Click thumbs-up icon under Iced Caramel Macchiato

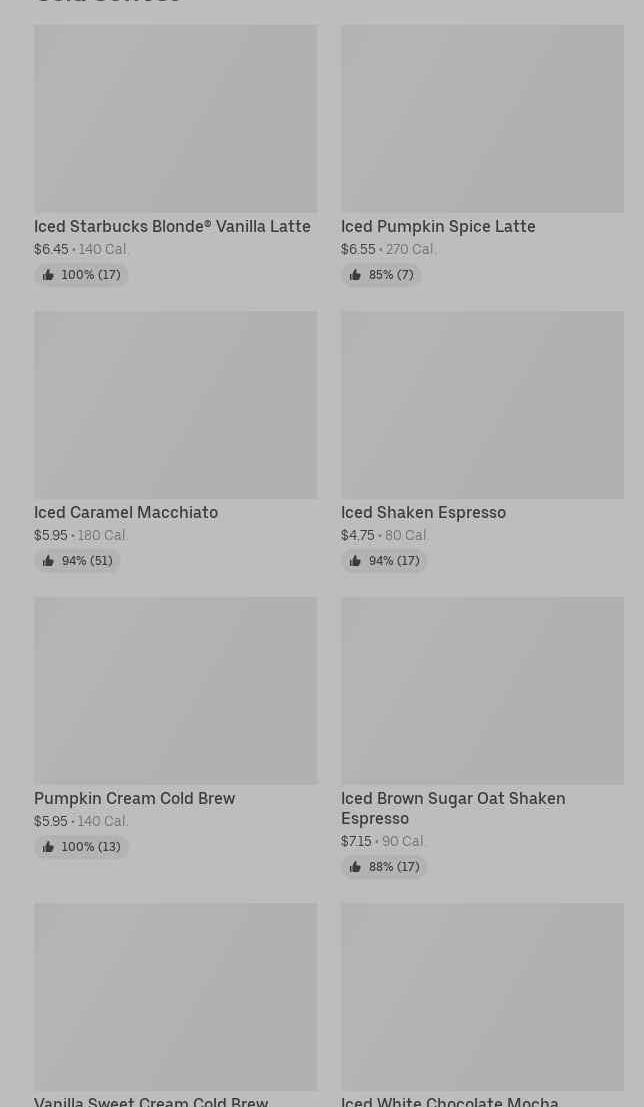[x=48, y=561]
